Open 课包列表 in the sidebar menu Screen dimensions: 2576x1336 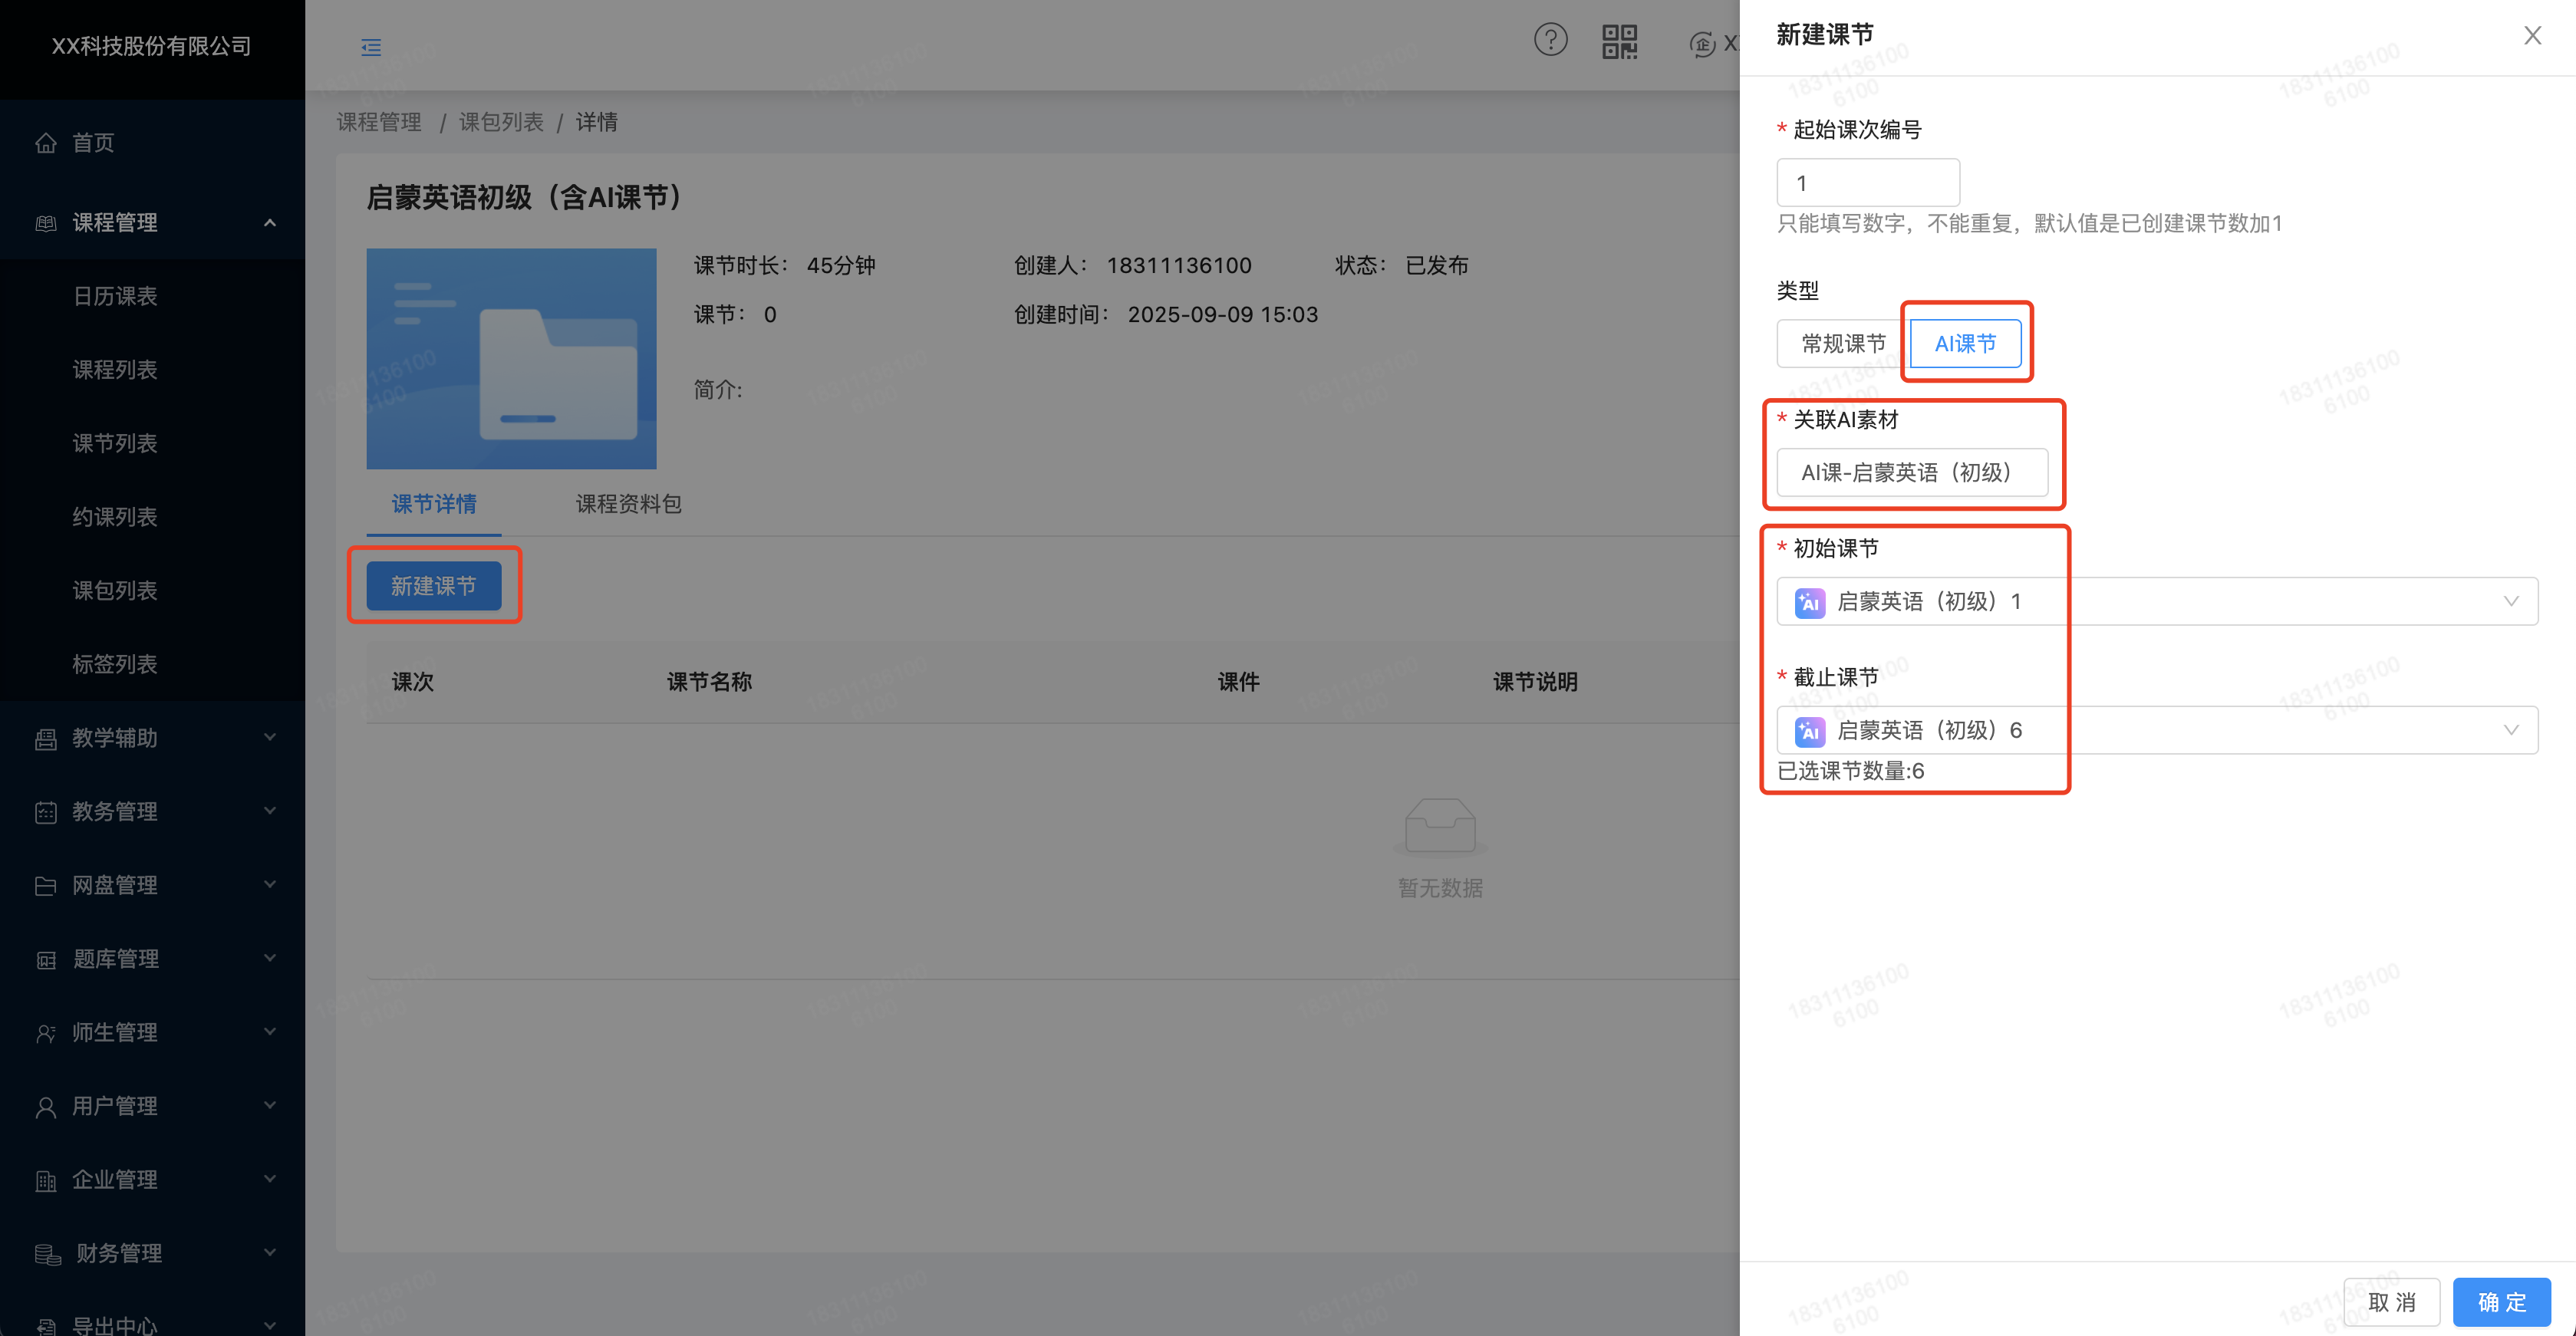(115, 590)
